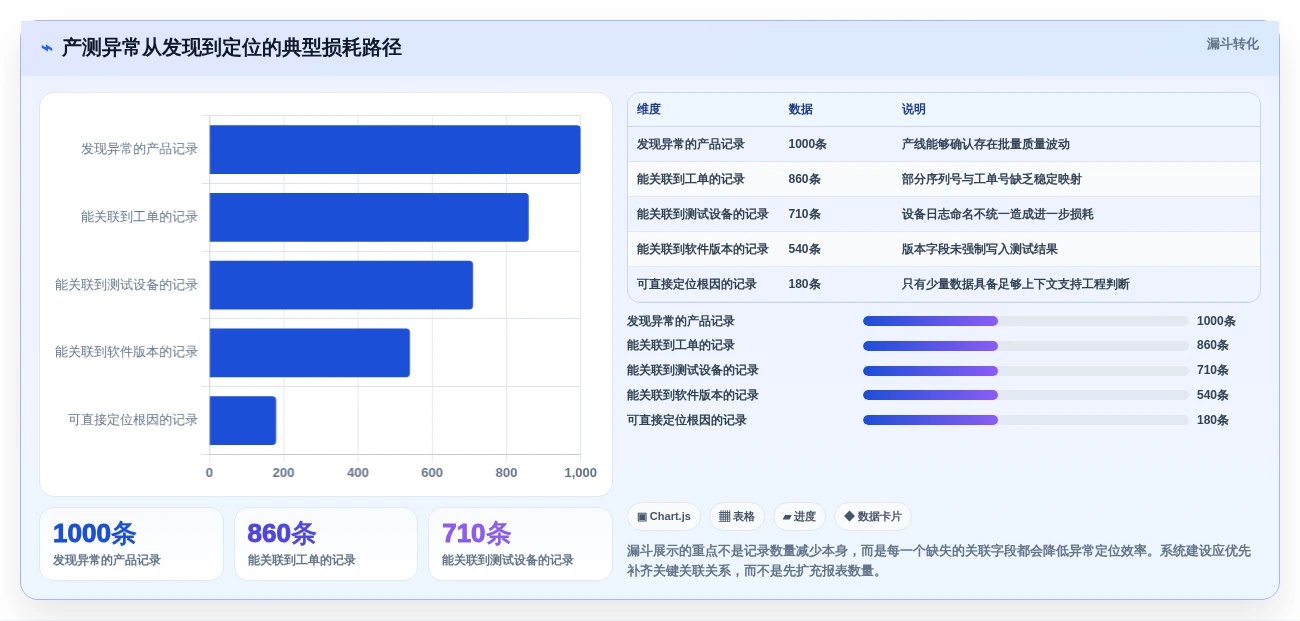1300x621 pixels.
Task: Click progress bar for 能关联到测试设备的记录
Action: [x=1026, y=371]
